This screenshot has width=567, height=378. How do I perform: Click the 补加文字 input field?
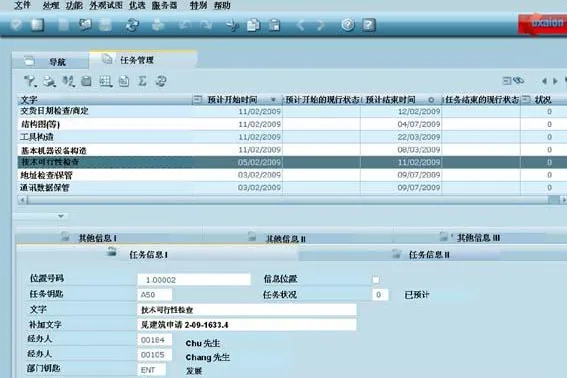pos(247,324)
